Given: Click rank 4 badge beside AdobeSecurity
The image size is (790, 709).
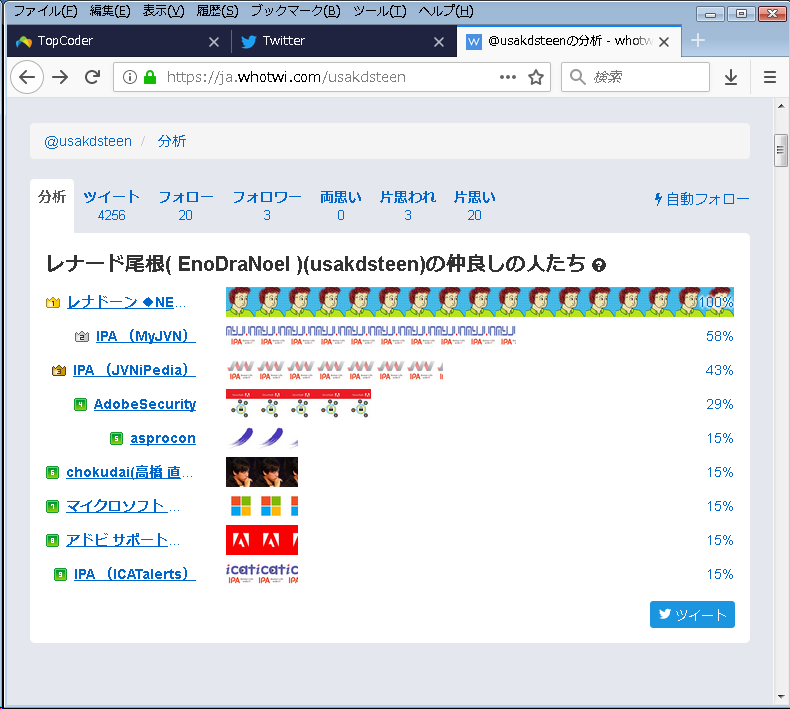Looking at the screenshot, I should tap(81, 404).
